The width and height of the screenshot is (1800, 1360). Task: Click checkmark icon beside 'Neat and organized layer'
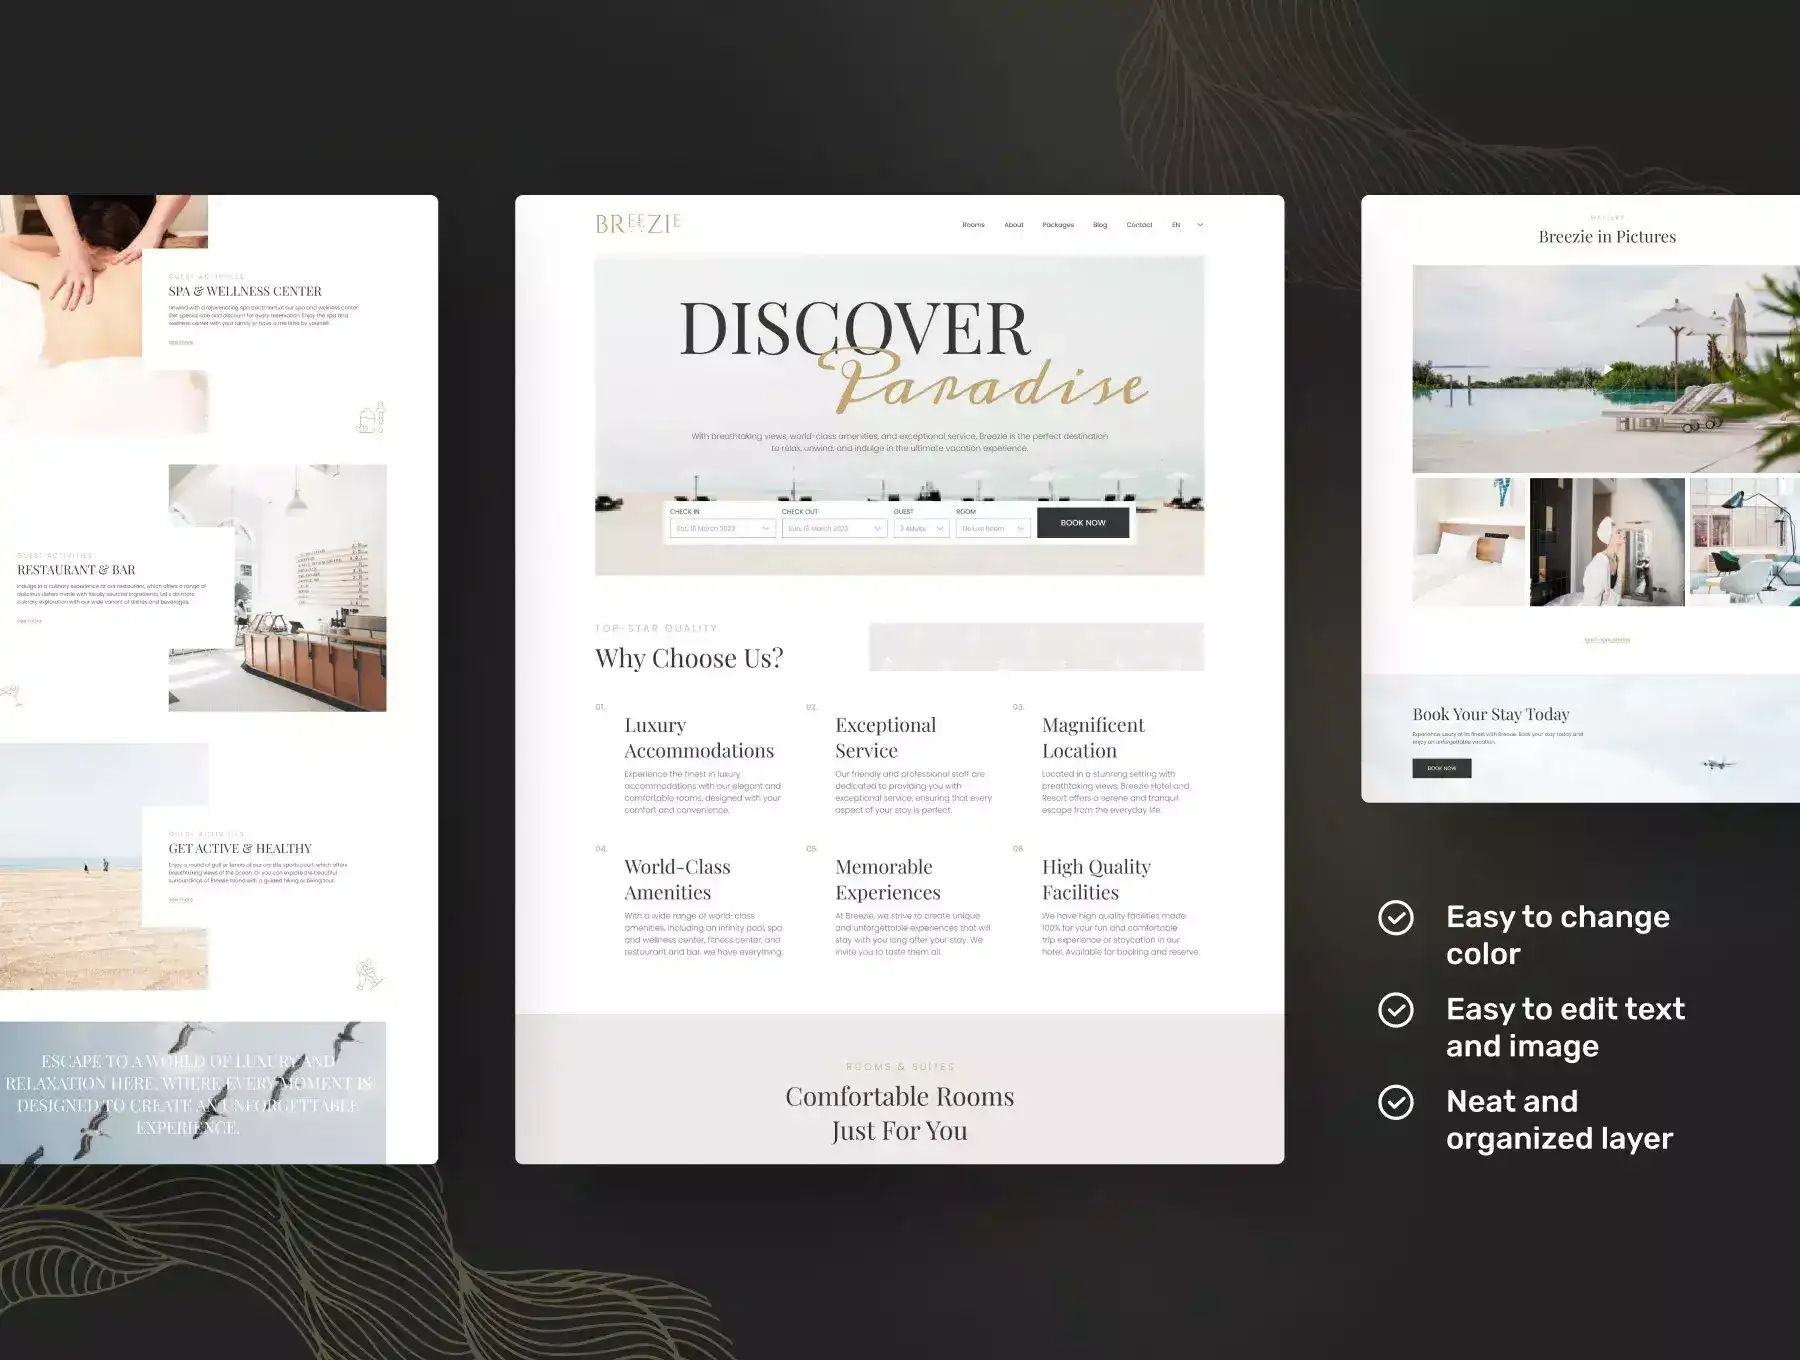click(1395, 1102)
